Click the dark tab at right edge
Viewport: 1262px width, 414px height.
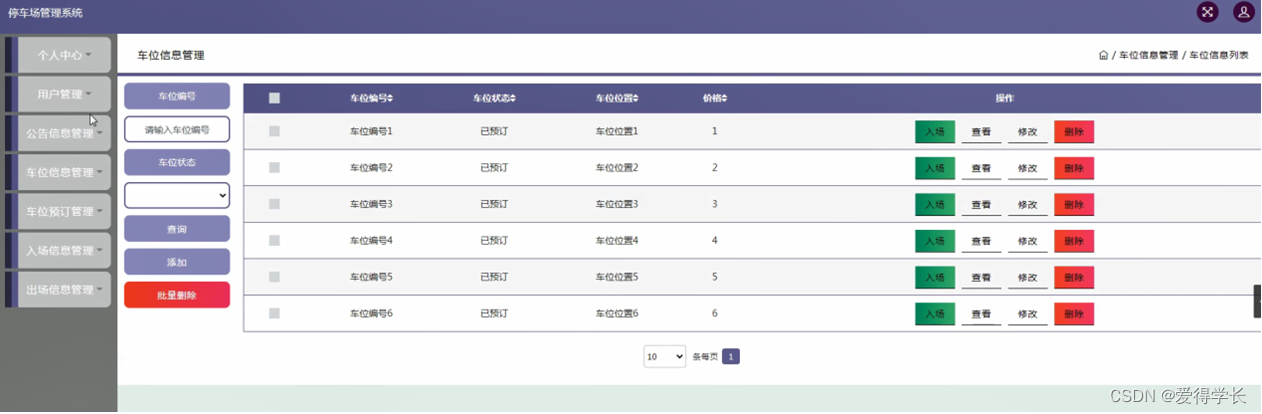click(1258, 301)
